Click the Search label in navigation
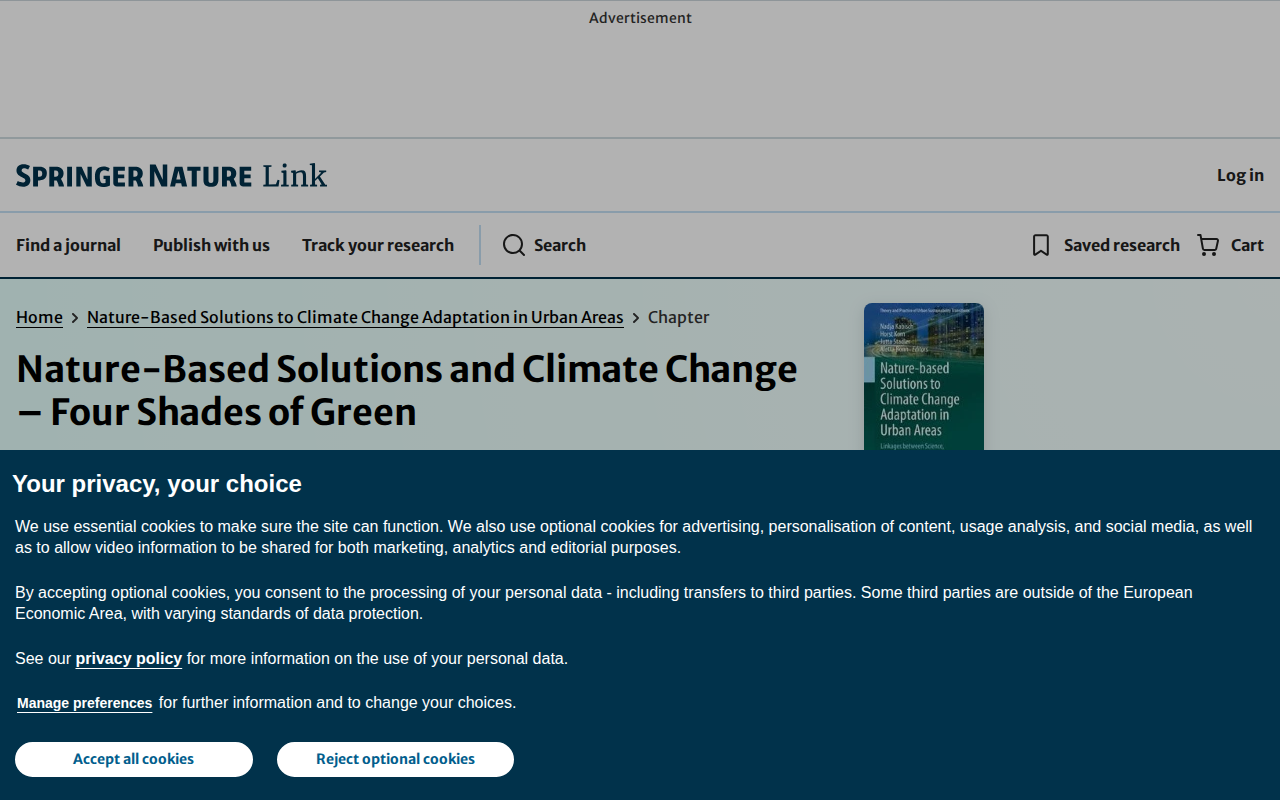1280x800 pixels. [560, 245]
